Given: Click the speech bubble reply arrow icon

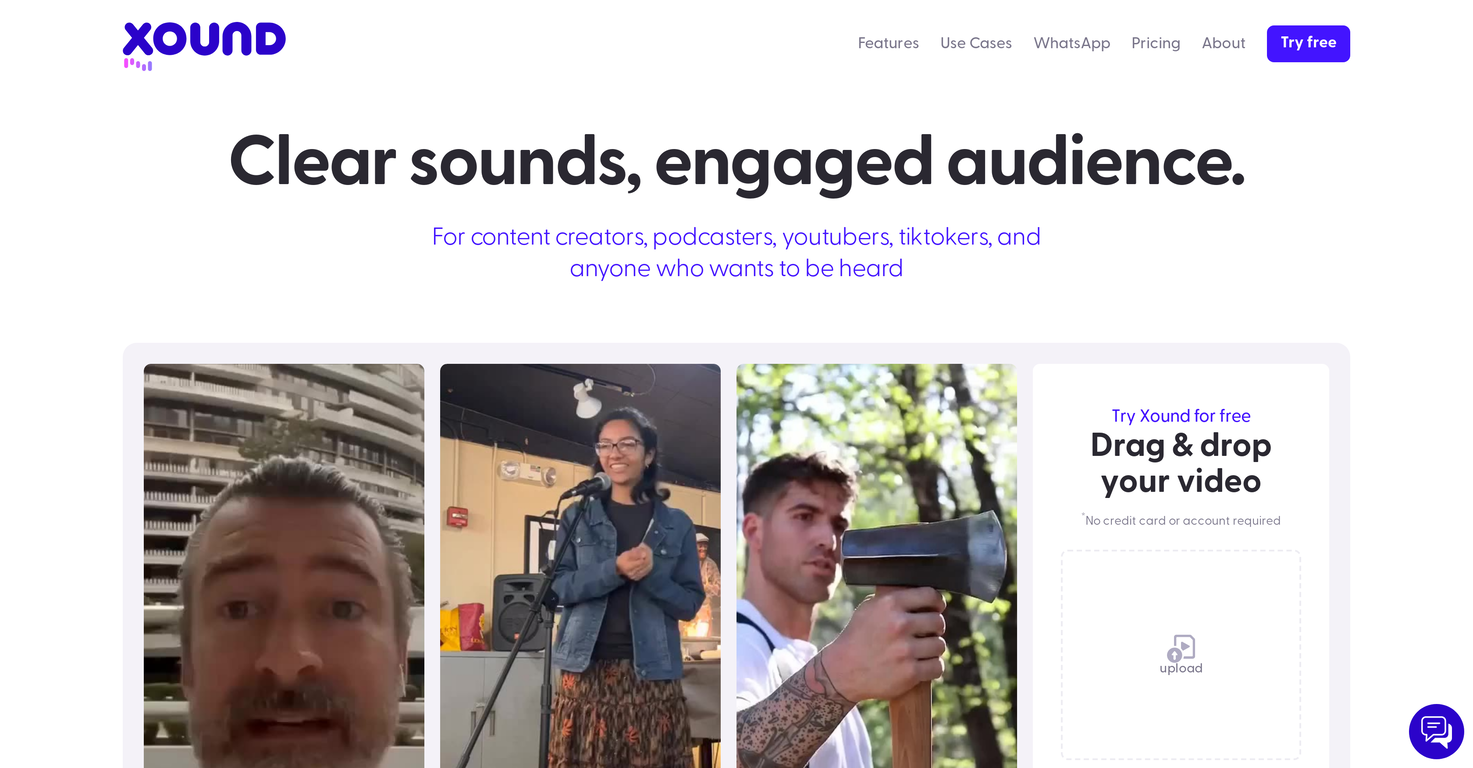Looking at the screenshot, I should [1443, 738].
